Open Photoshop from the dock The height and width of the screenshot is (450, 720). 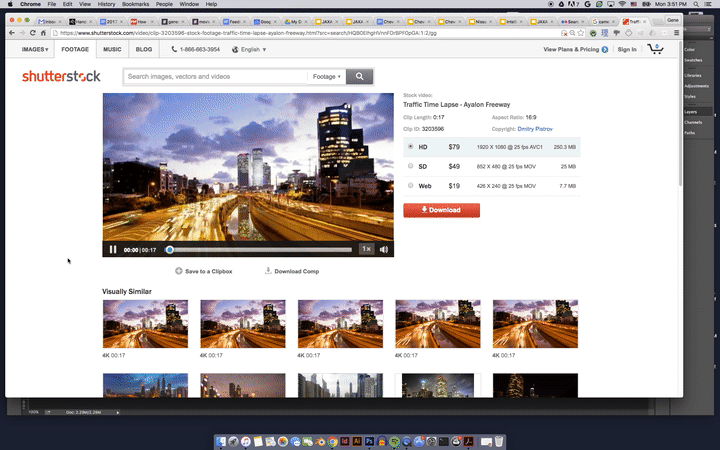pyautogui.click(x=369, y=441)
